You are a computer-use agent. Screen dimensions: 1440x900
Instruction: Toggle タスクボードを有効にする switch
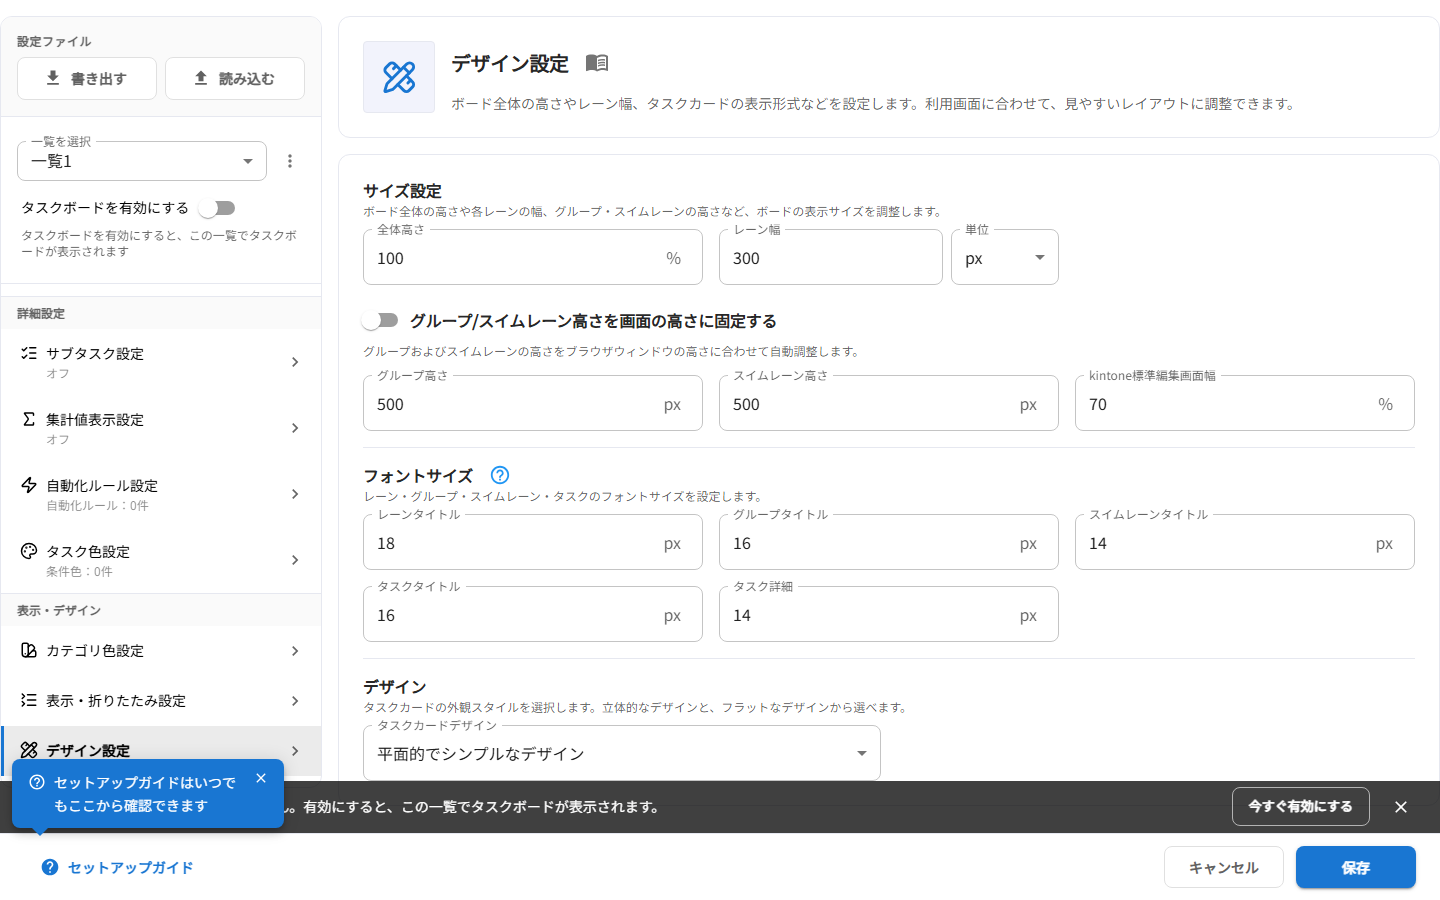(x=217, y=208)
